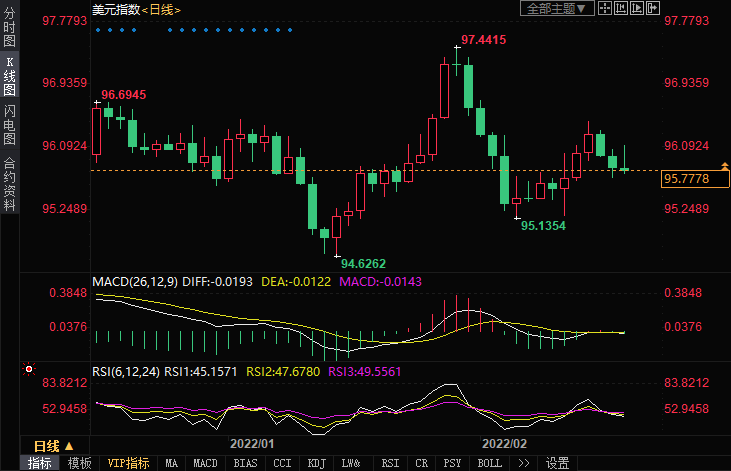The image size is (731, 471).
Task: Open the 全部主题 theme dropdown
Action: pyautogui.click(x=557, y=9)
